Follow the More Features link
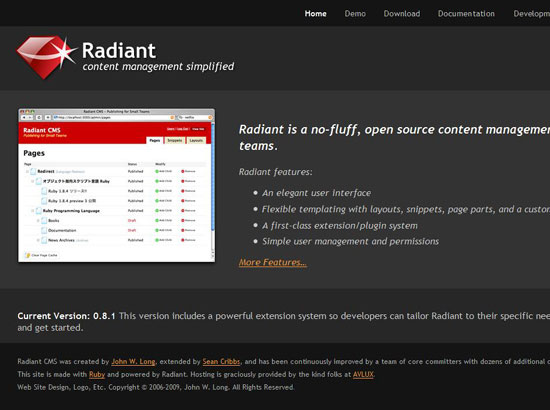The image size is (550, 410). [x=273, y=262]
